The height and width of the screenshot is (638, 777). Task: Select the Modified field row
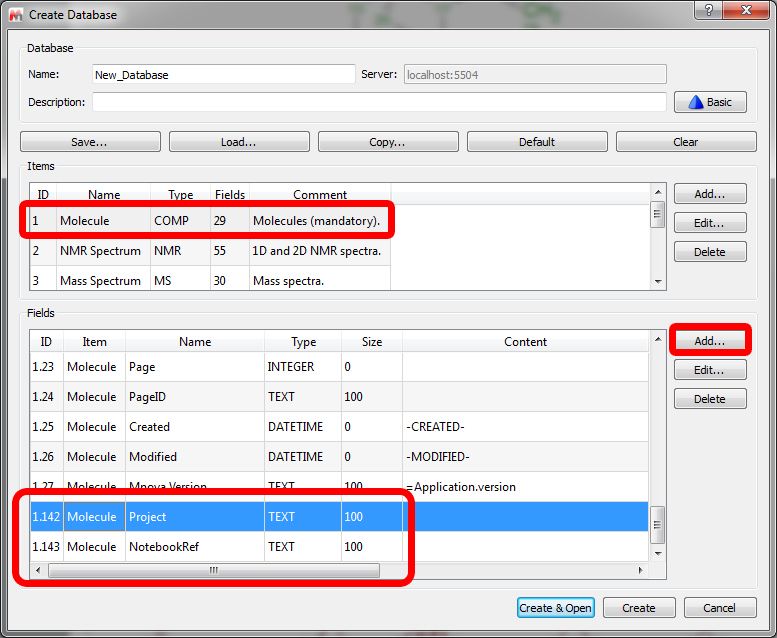(x=339, y=457)
